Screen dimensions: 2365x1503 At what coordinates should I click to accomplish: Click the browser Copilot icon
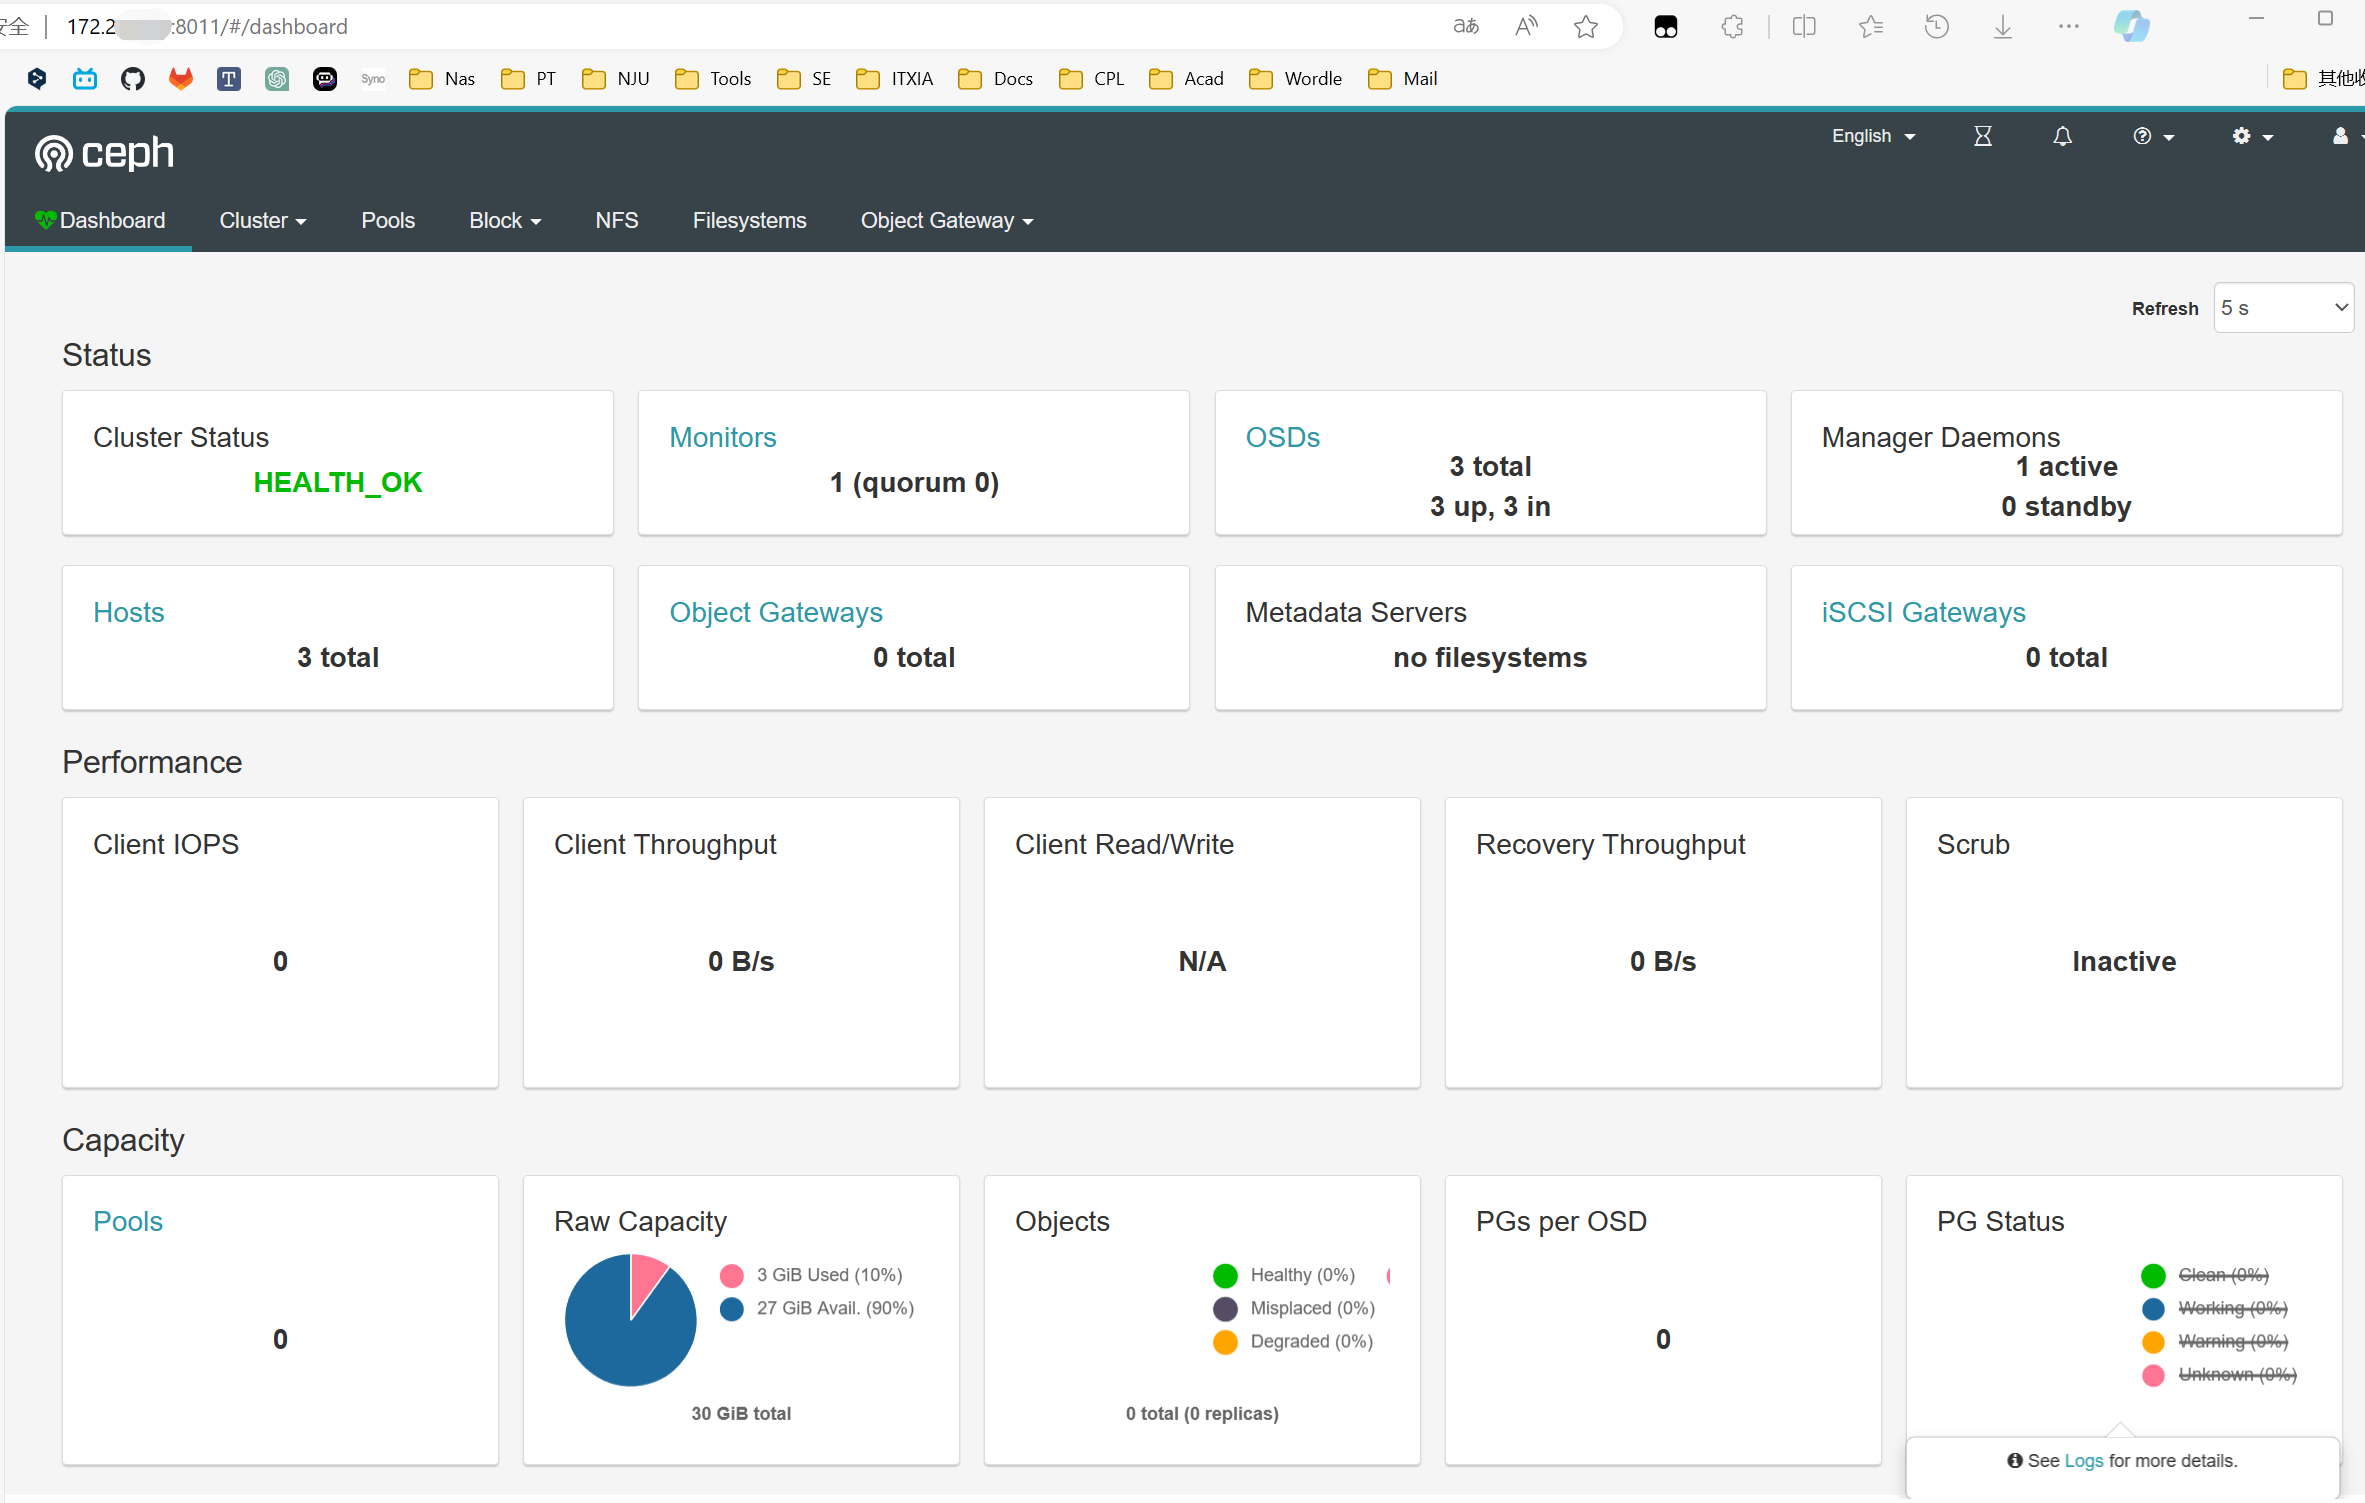[x=2131, y=26]
